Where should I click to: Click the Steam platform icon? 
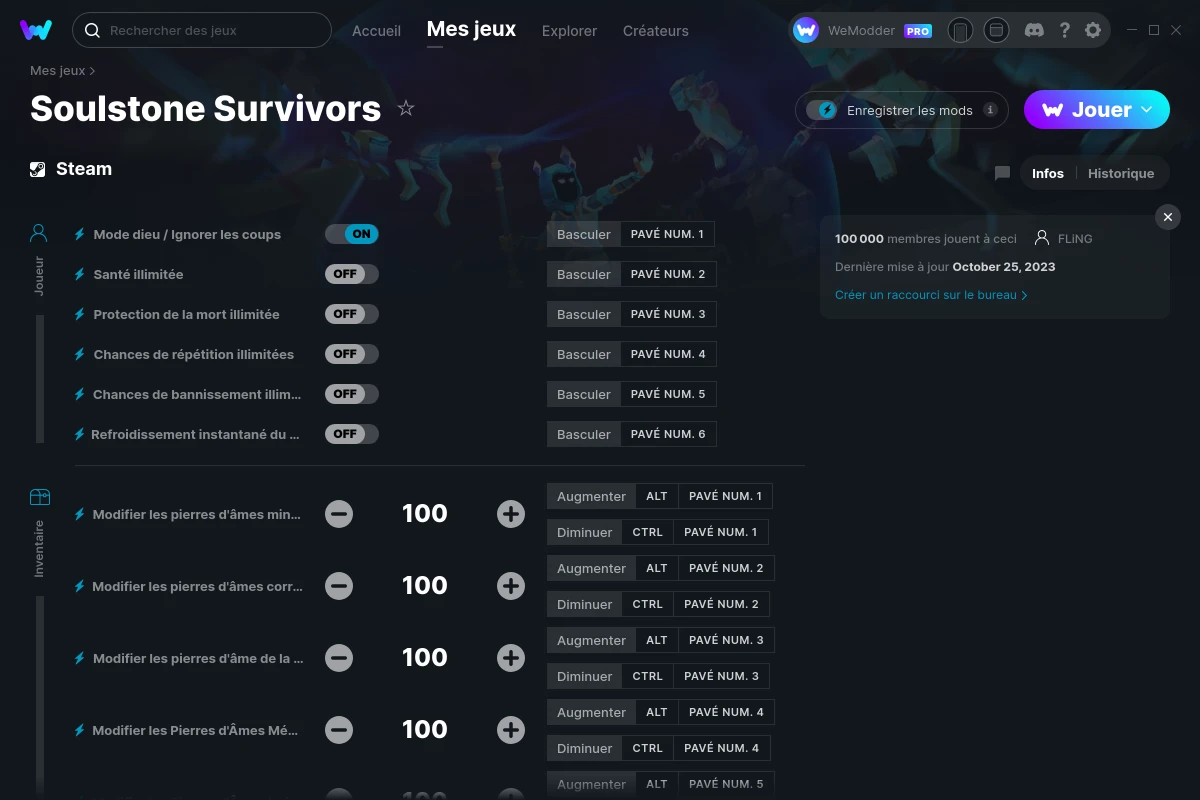[x=38, y=169]
